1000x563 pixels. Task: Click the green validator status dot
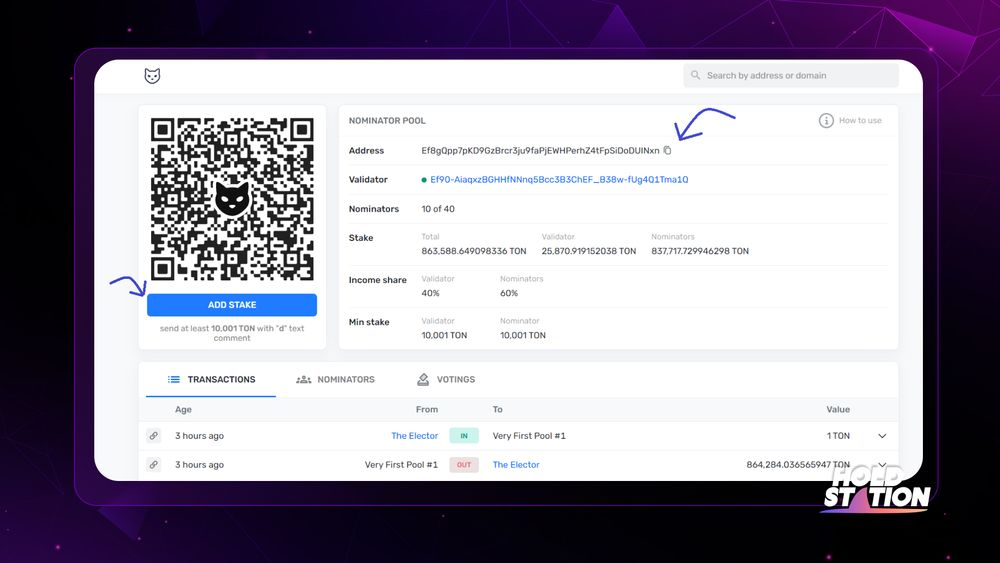(424, 180)
